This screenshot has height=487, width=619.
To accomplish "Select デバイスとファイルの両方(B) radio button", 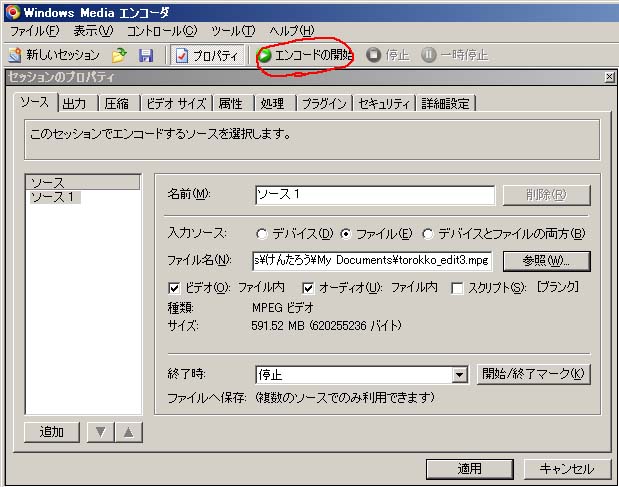I will 428,234.
